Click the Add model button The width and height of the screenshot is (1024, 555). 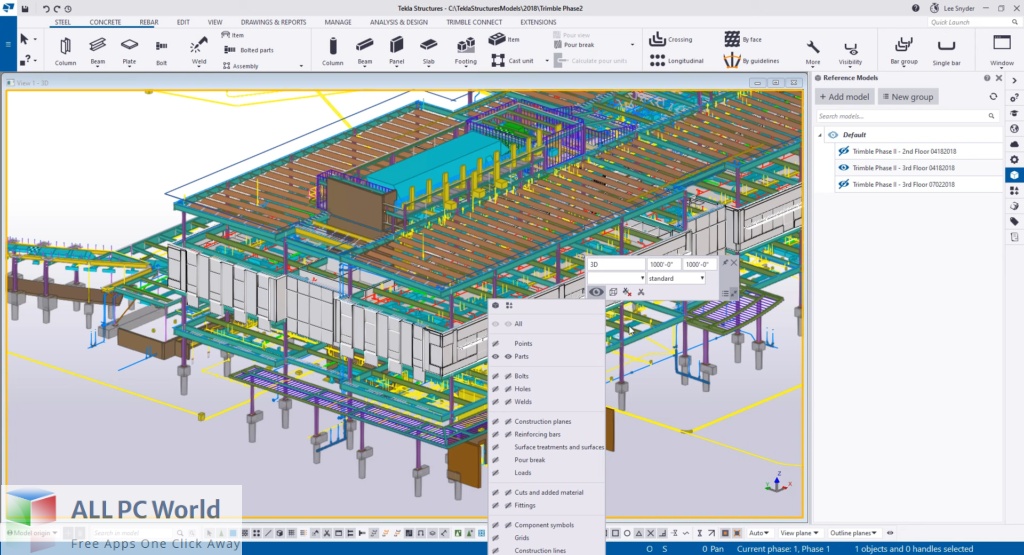[844, 97]
